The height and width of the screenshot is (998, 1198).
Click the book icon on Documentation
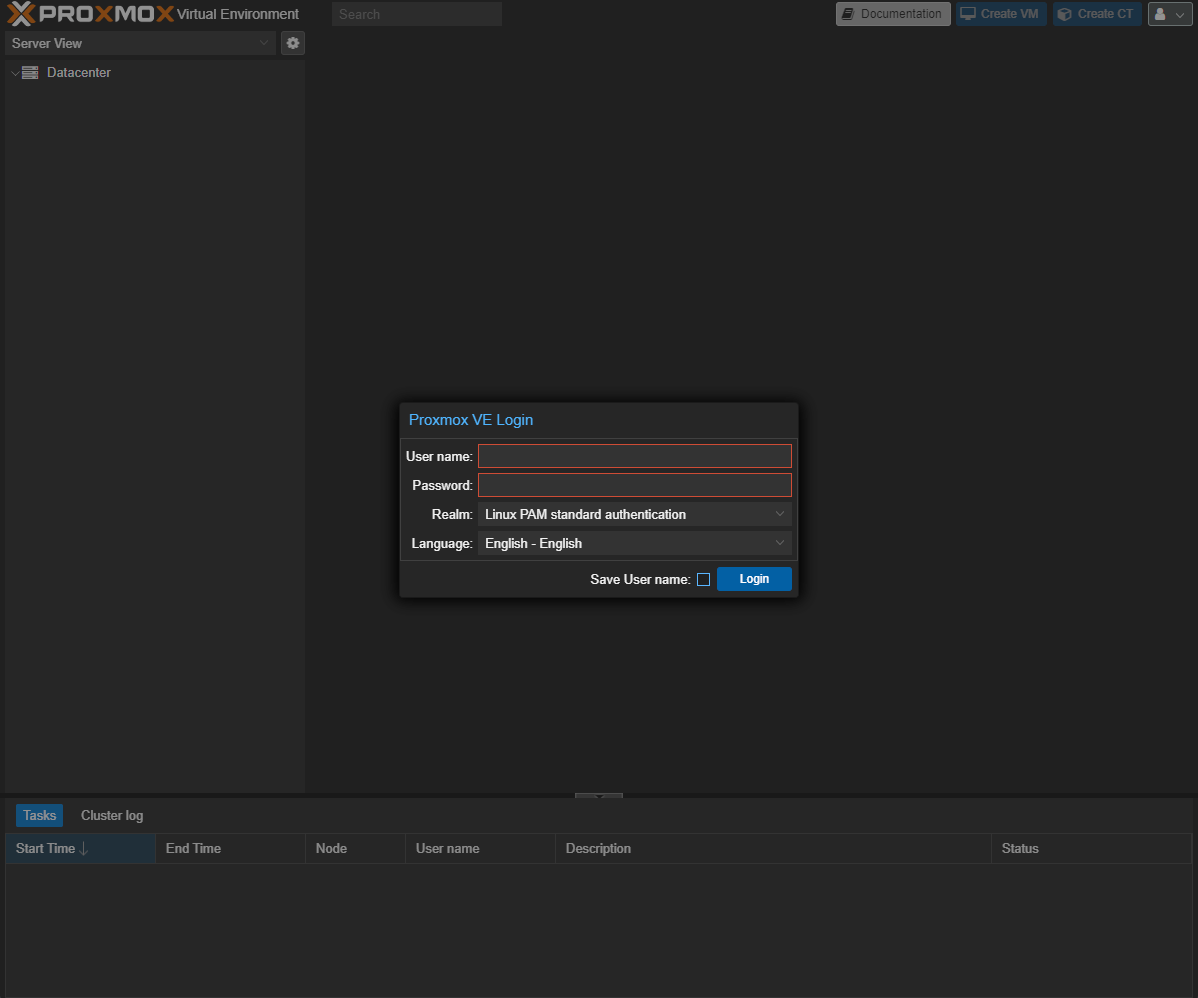pyautogui.click(x=848, y=14)
